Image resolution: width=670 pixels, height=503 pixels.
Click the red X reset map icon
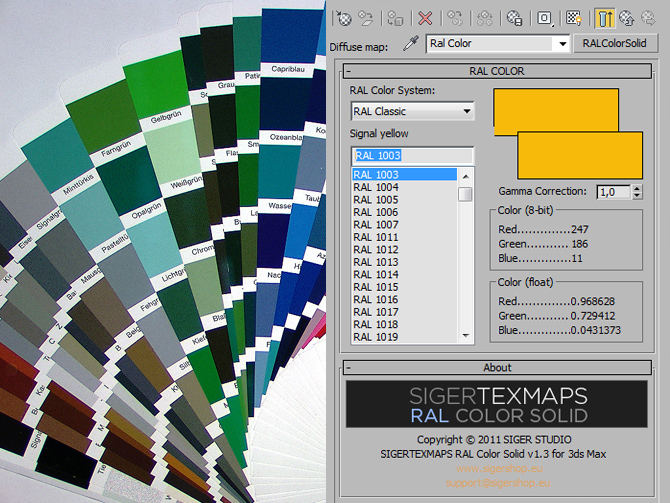[x=425, y=18]
